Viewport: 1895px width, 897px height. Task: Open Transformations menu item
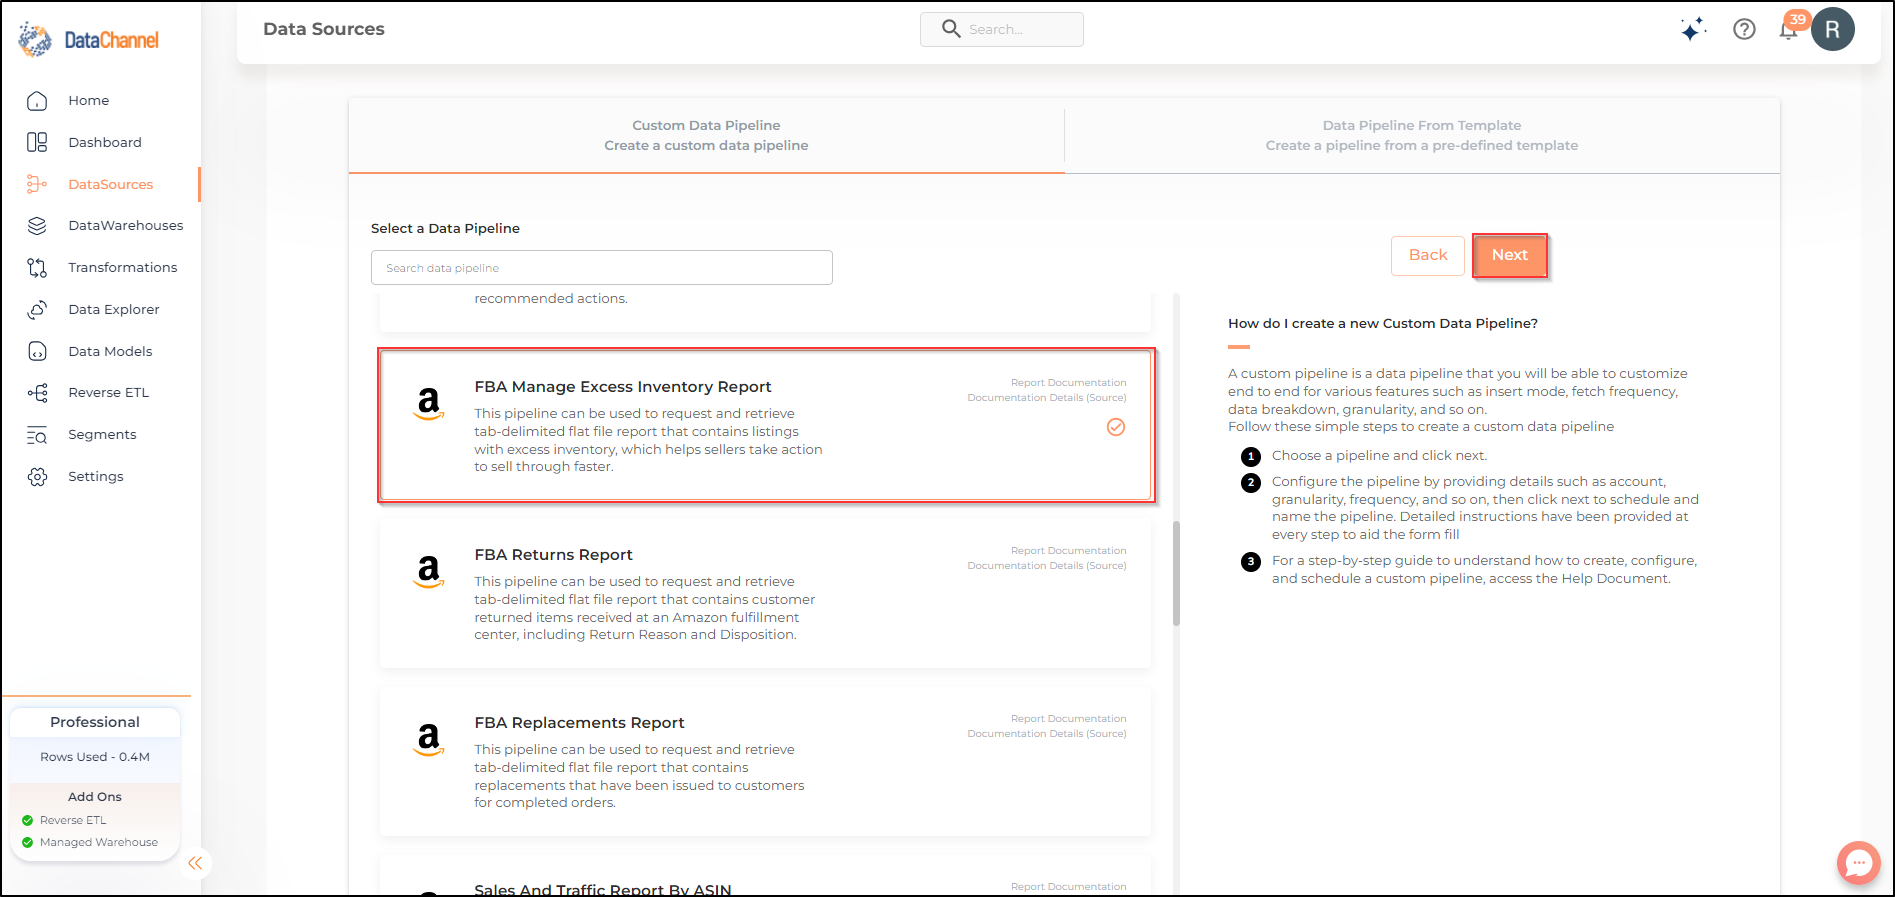pos(123,268)
